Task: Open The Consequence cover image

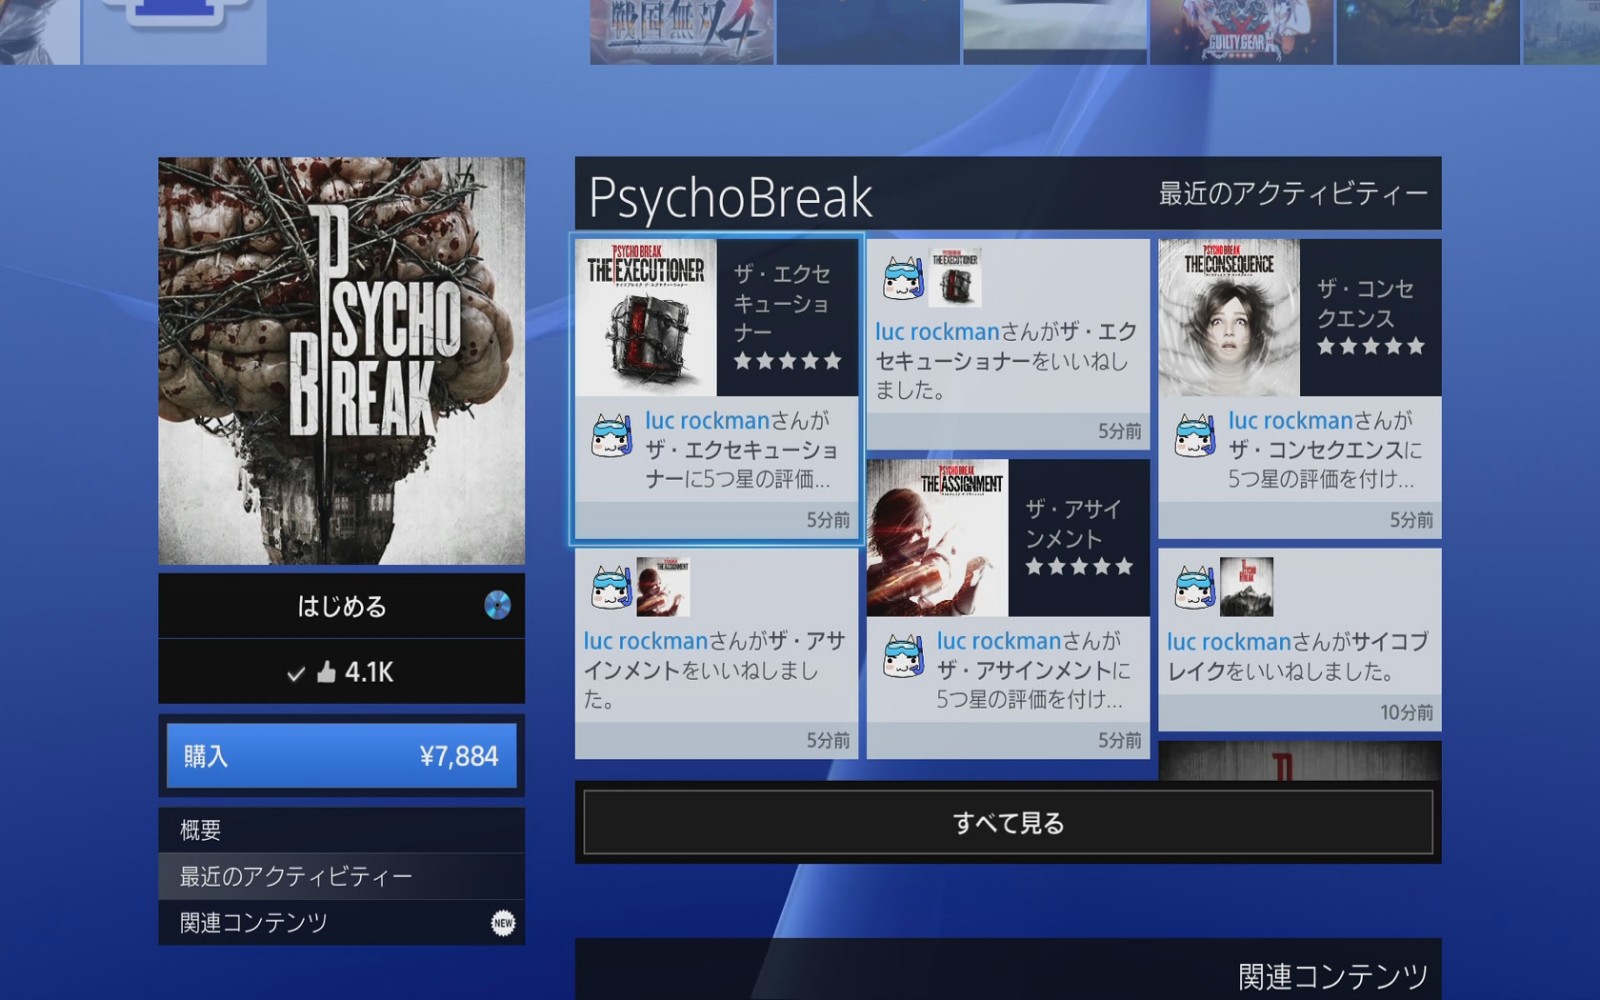Action: click(1229, 317)
